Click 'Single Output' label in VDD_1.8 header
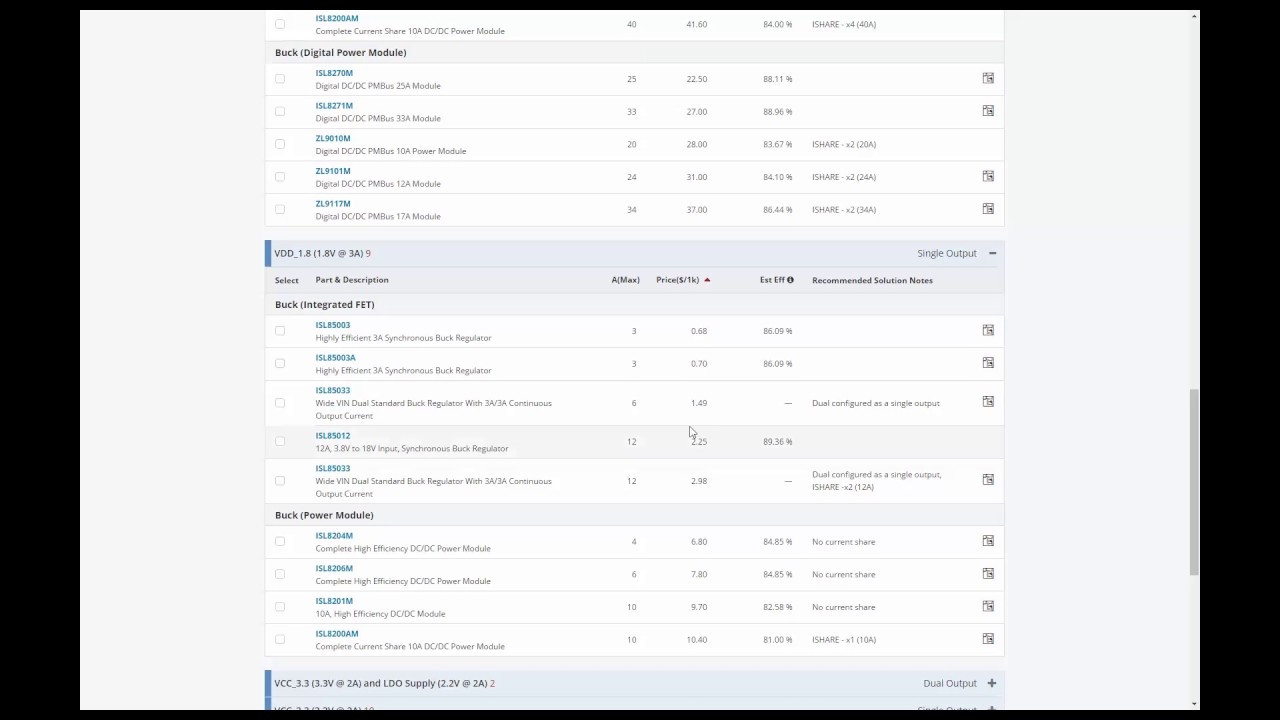Viewport: 1280px width, 720px height. click(947, 253)
